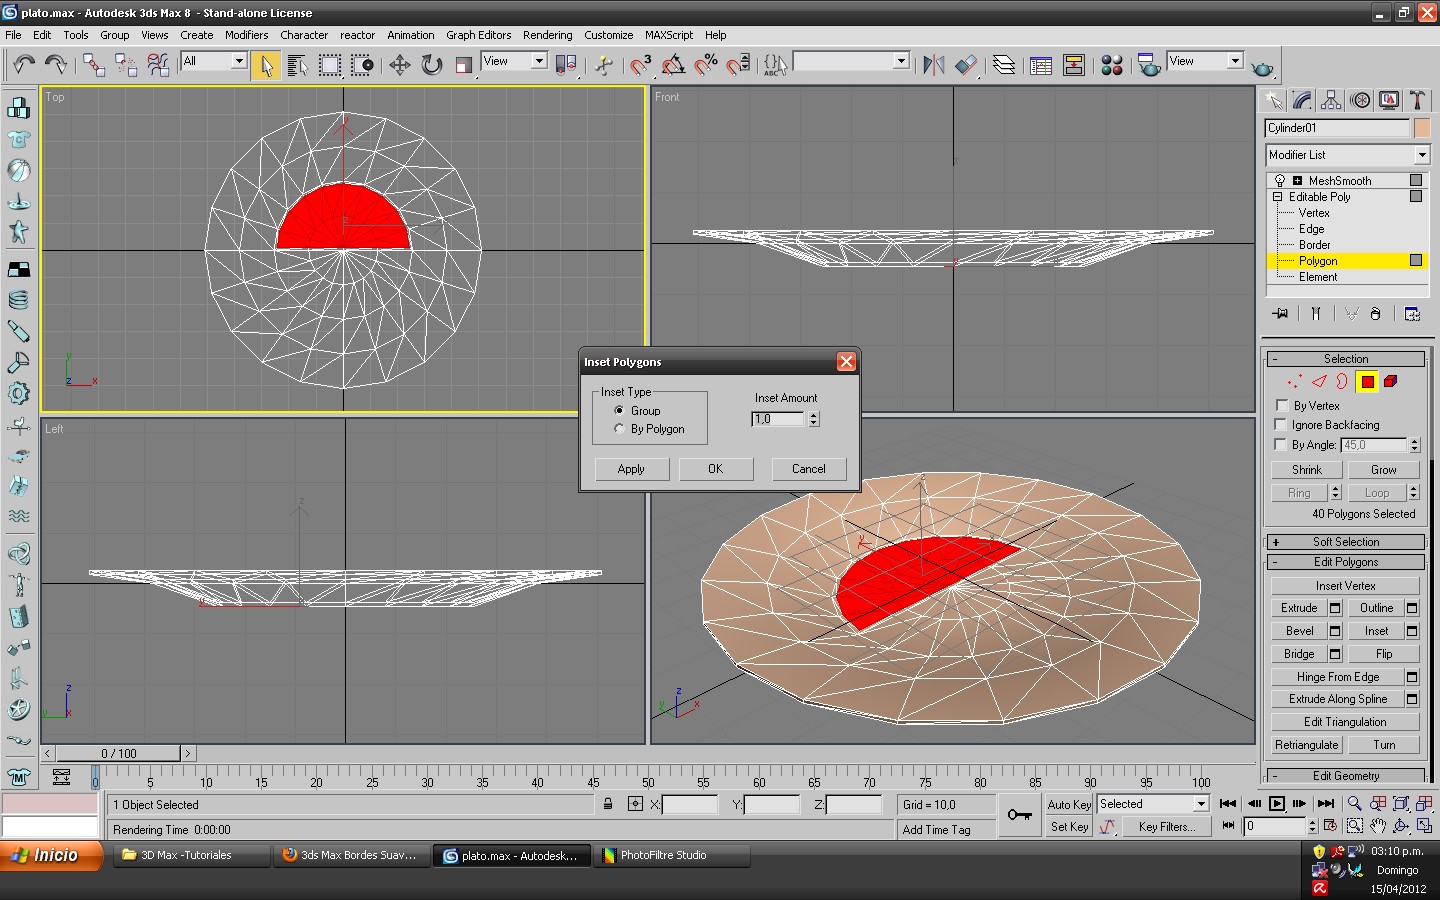The height and width of the screenshot is (900, 1440).
Task: Click the Grow selection button
Action: click(1384, 470)
